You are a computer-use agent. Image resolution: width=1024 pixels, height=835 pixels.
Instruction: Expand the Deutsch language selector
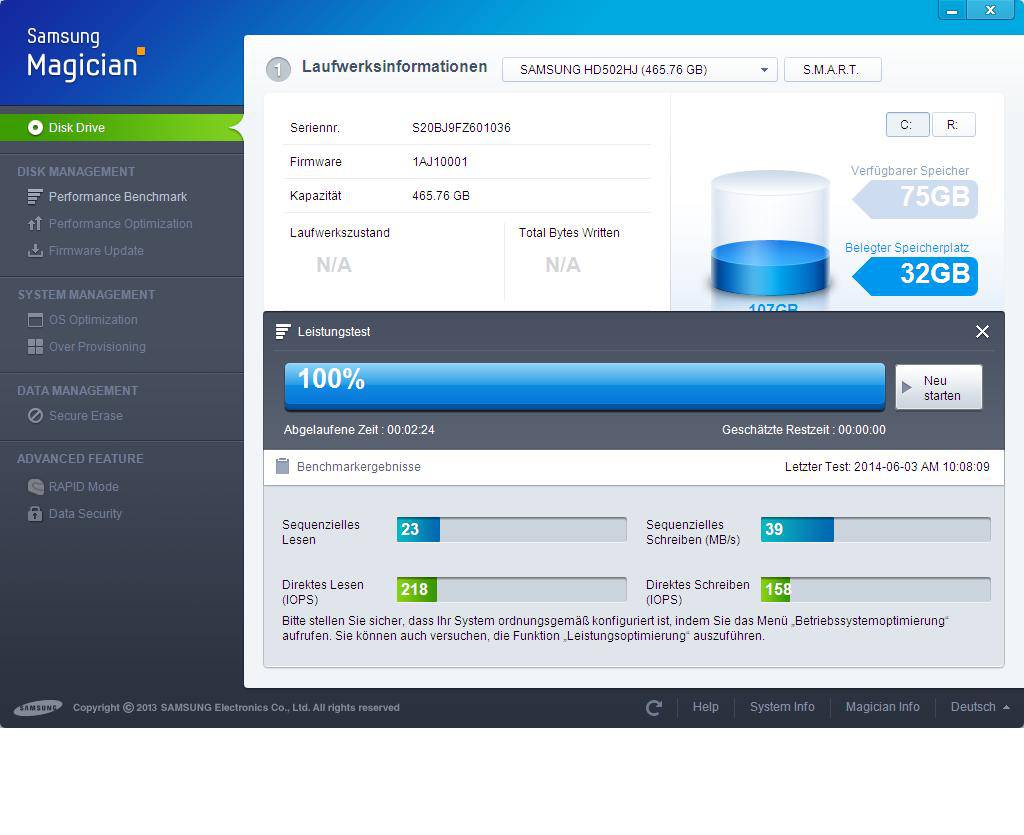pyautogui.click(x=979, y=707)
